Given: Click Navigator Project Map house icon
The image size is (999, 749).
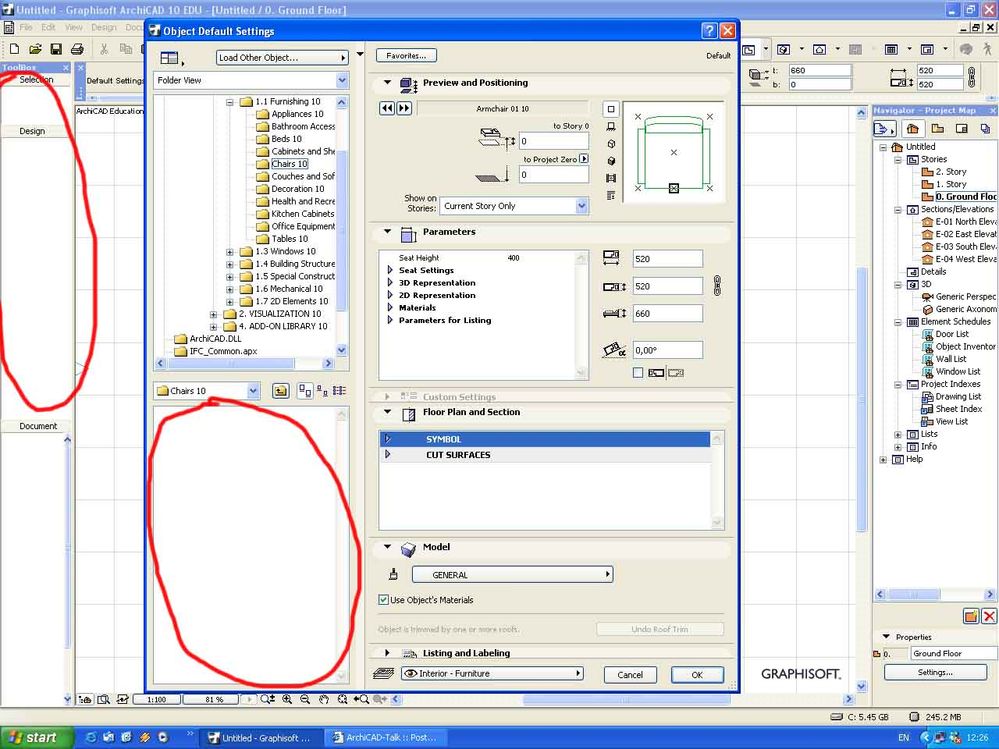Looking at the screenshot, I should (x=912, y=129).
